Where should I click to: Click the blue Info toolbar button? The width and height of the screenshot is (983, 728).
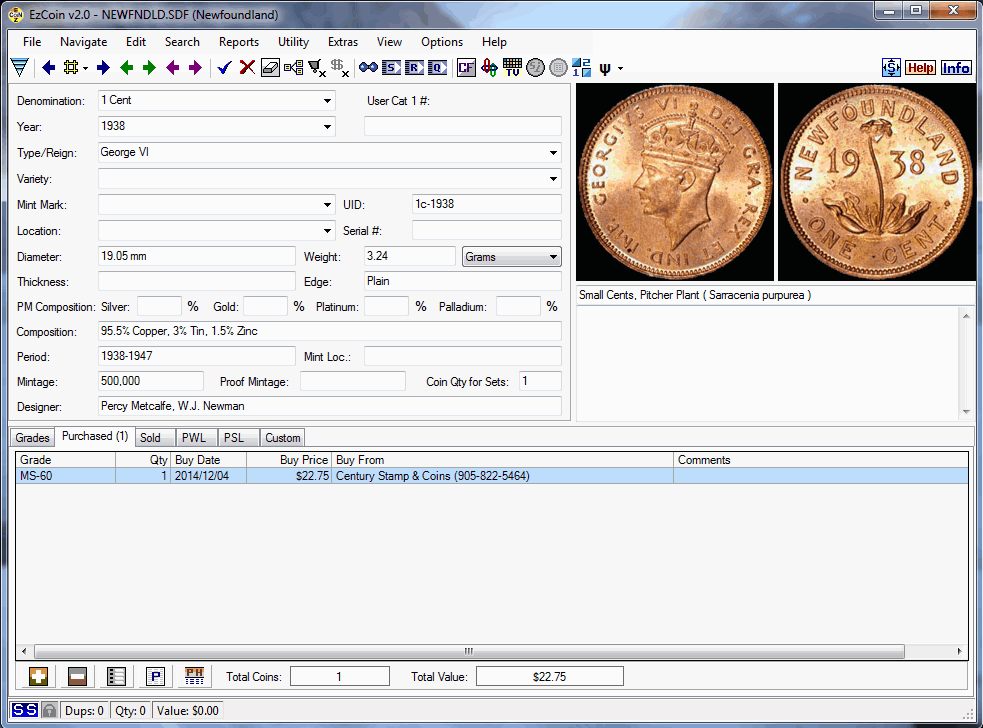pyautogui.click(x=956, y=68)
